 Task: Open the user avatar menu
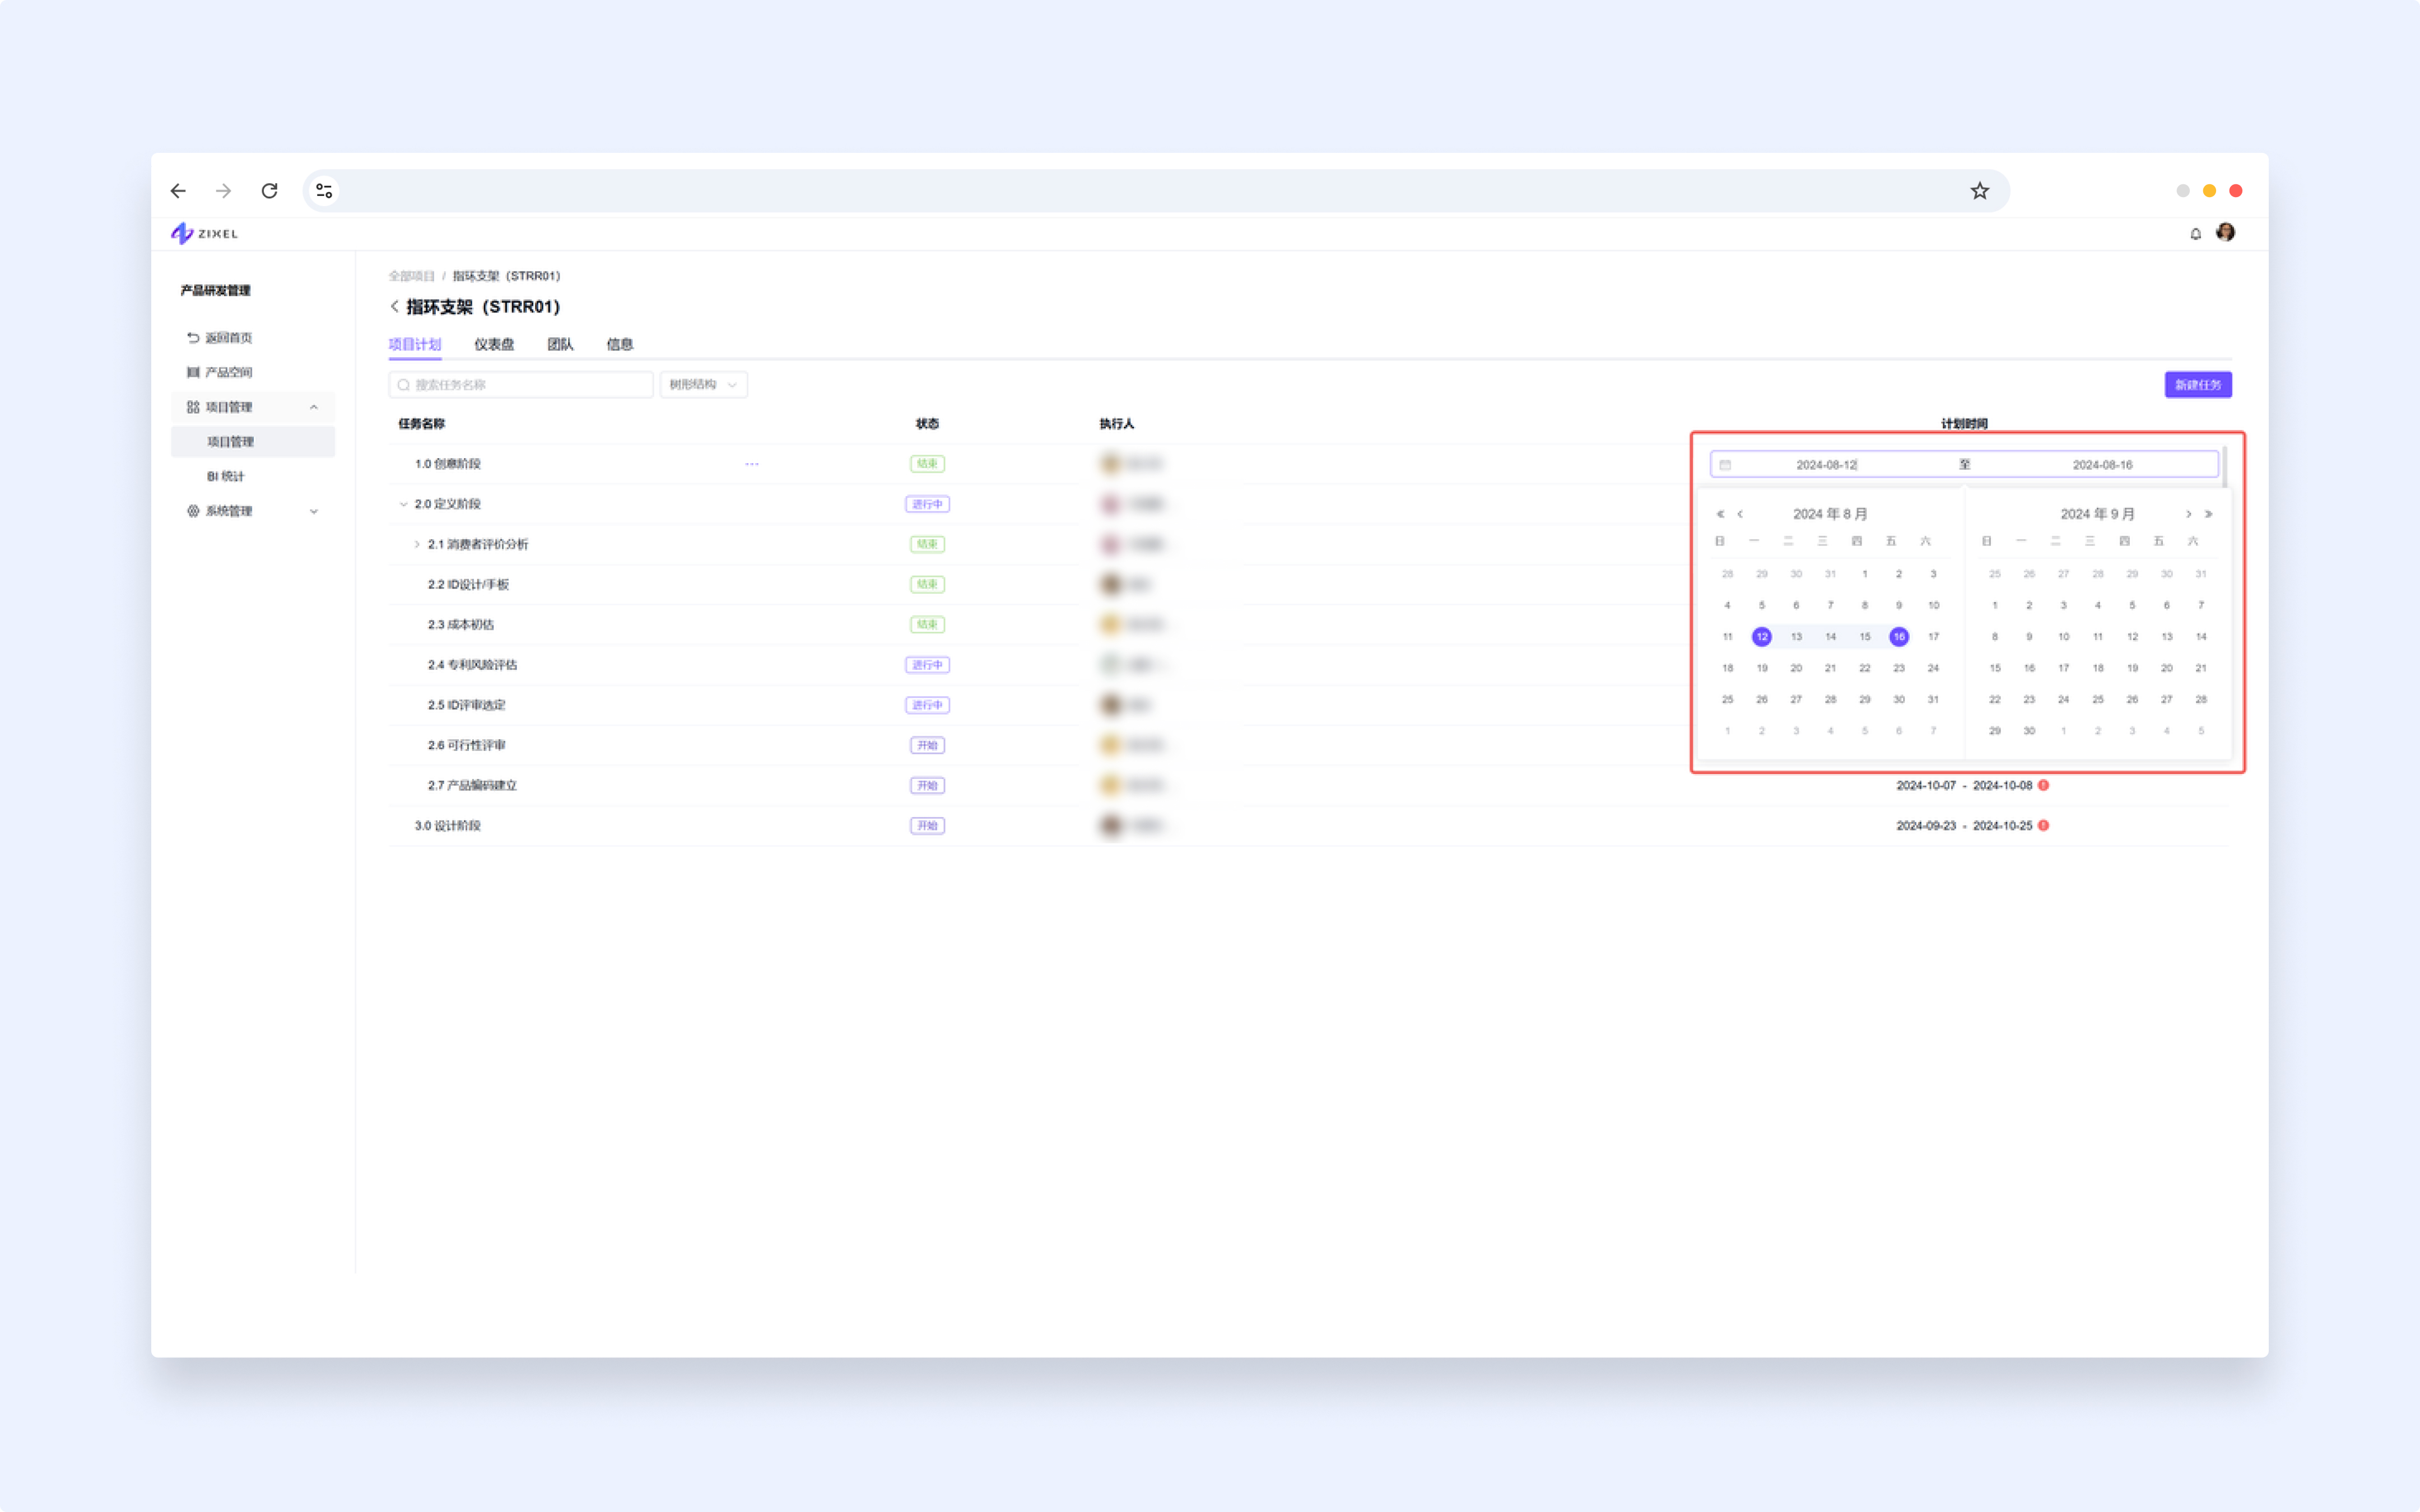(2225, 233)
